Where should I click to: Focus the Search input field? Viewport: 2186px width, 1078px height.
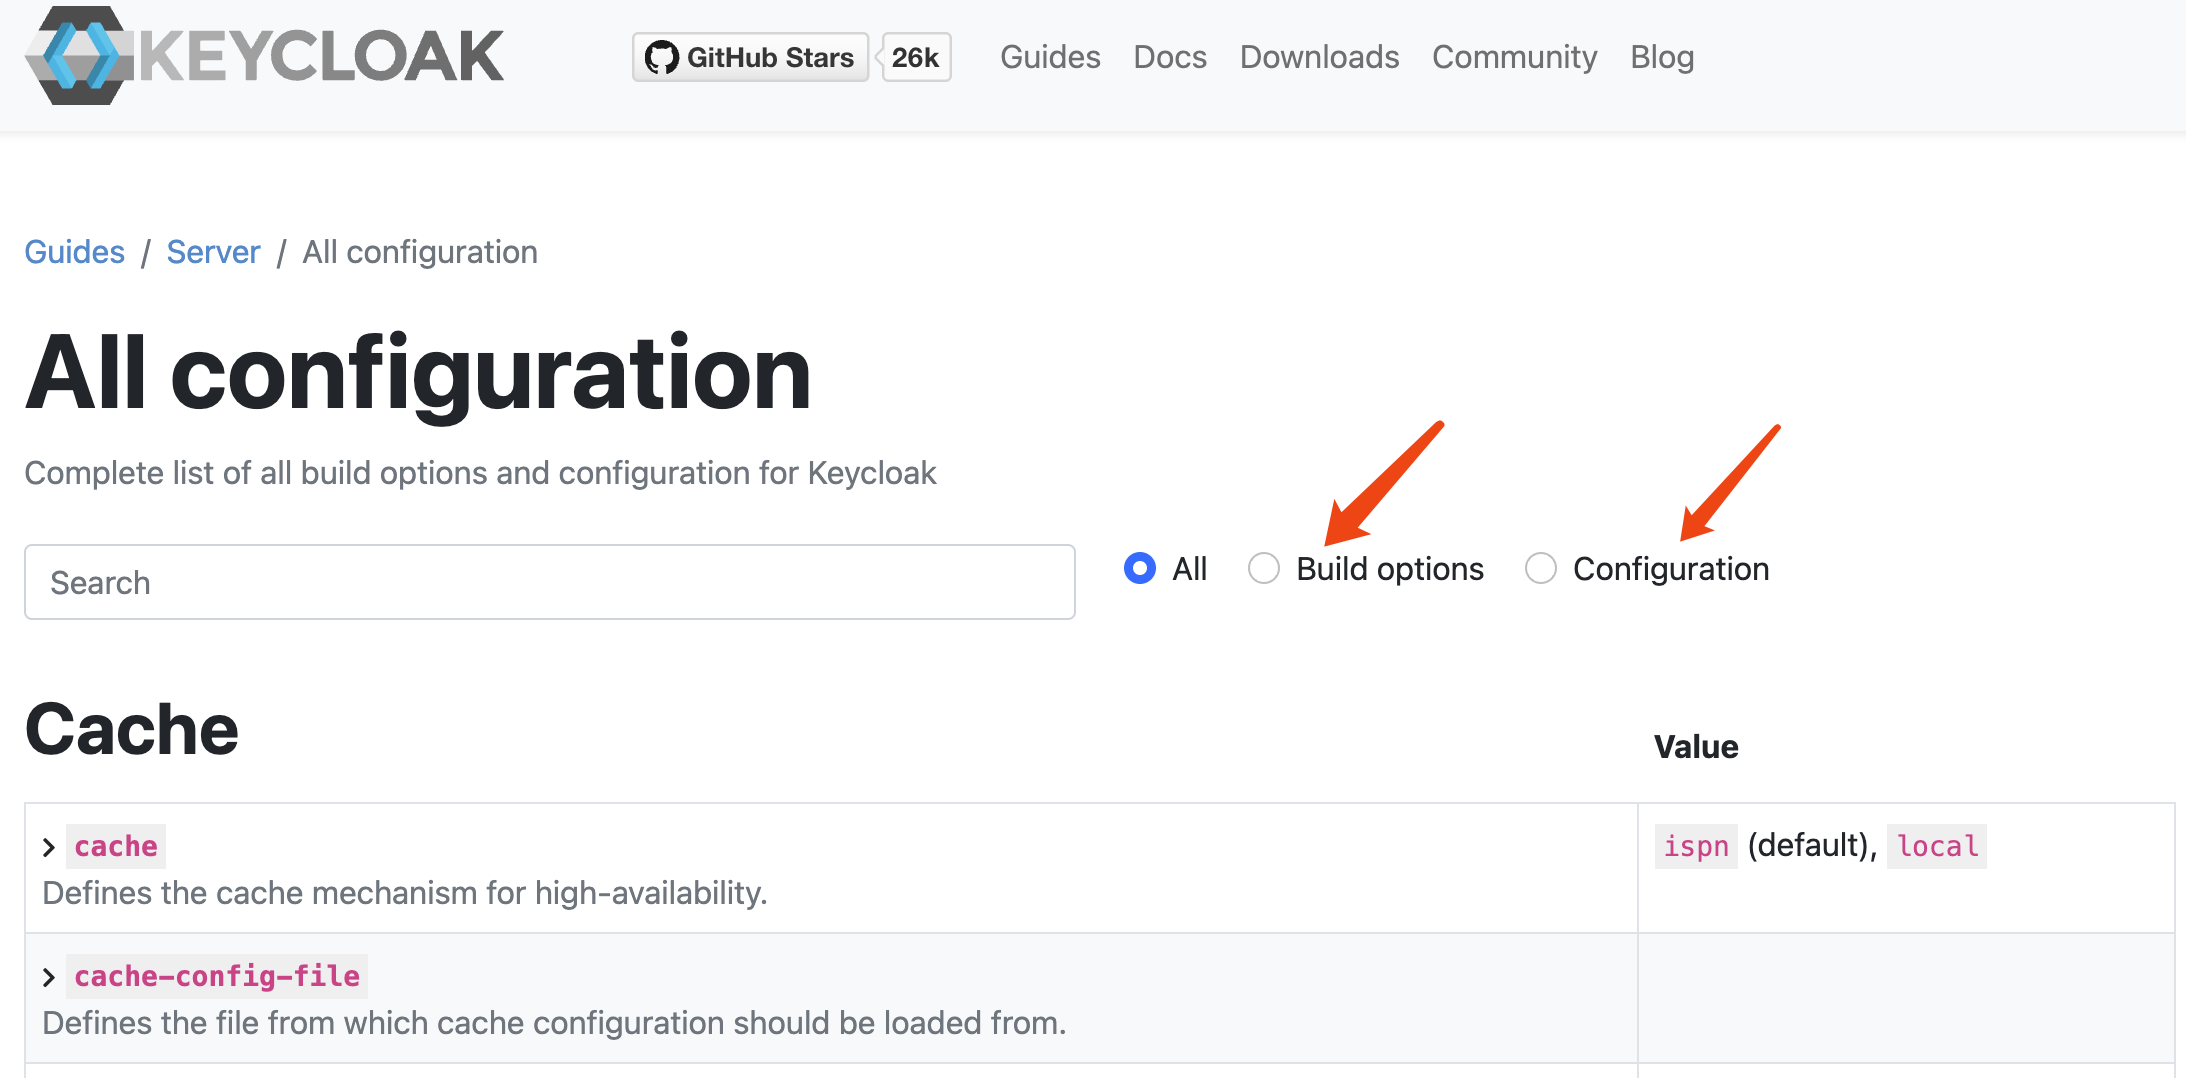[x=549, y=582]
